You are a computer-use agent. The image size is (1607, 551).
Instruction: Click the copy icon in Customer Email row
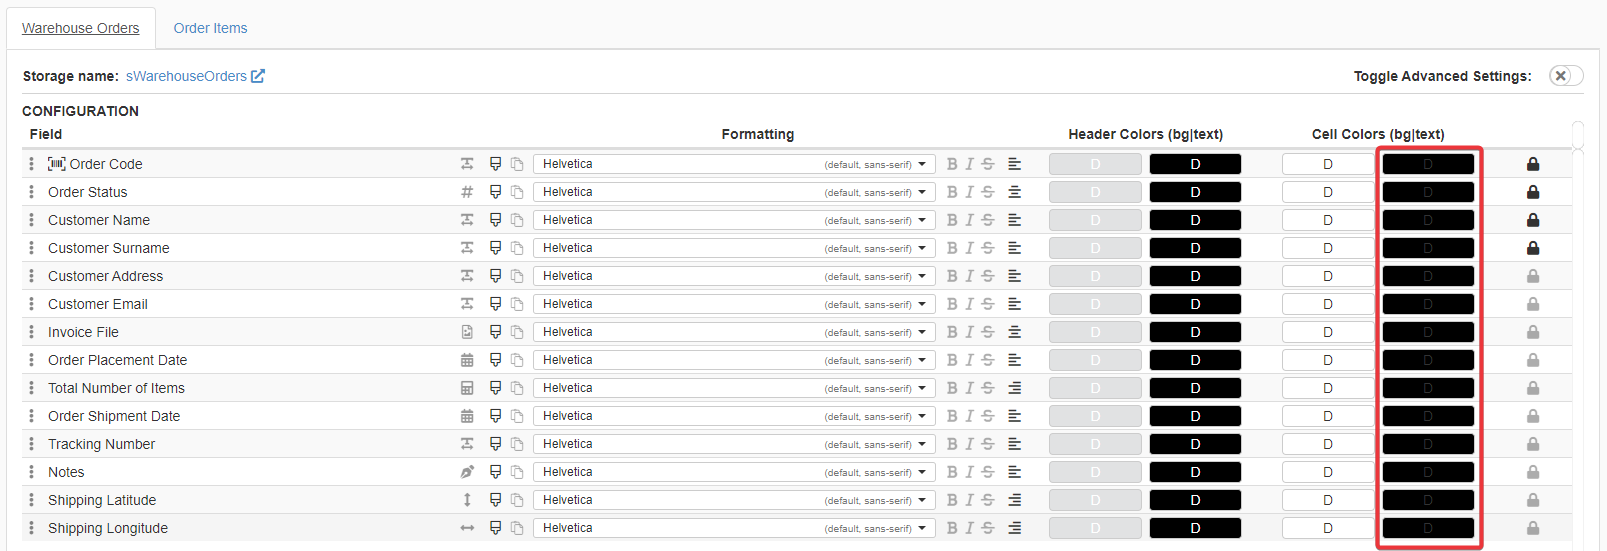[517, 304]
